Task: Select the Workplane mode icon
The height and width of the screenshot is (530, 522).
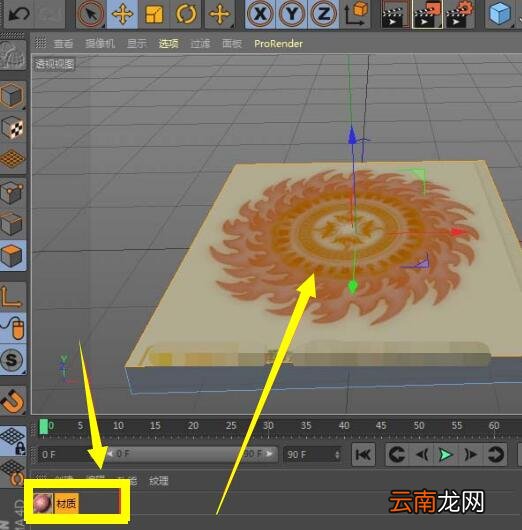Action: [x=13, y=158]
